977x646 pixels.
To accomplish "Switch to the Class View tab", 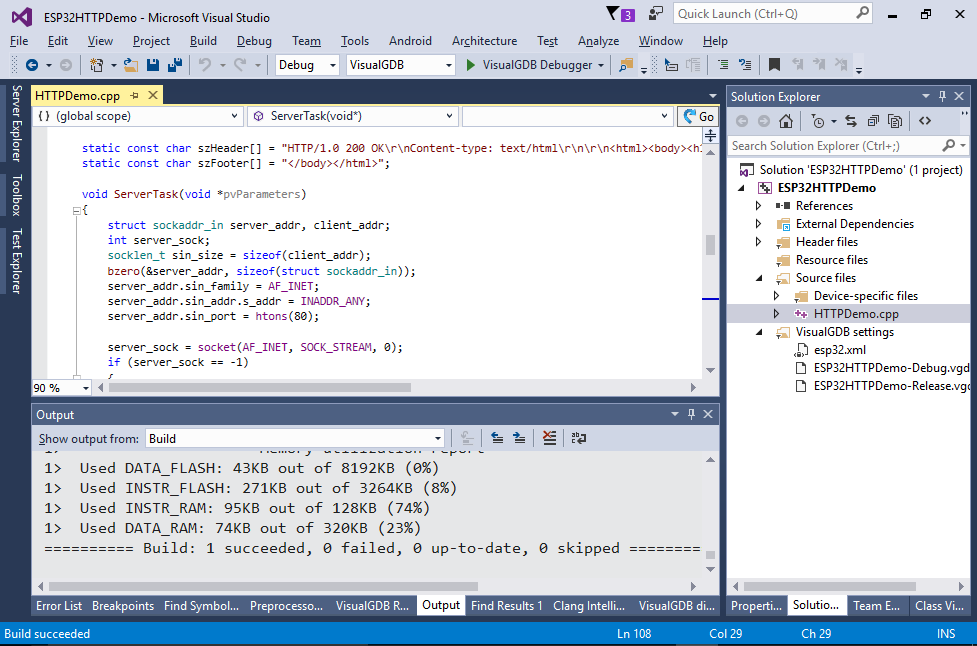I will 939,606.
